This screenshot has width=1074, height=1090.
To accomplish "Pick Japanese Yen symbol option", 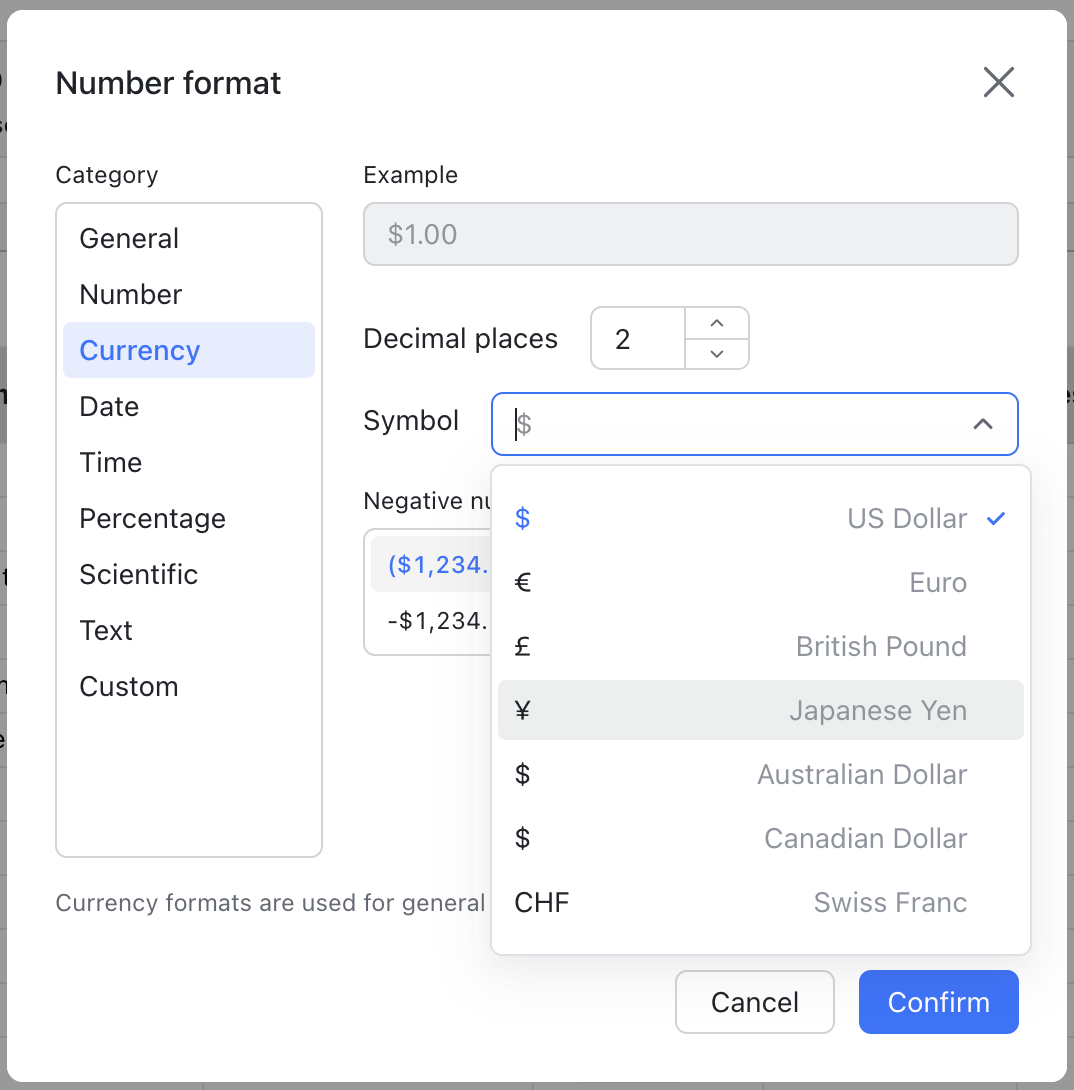I will 760,711.
